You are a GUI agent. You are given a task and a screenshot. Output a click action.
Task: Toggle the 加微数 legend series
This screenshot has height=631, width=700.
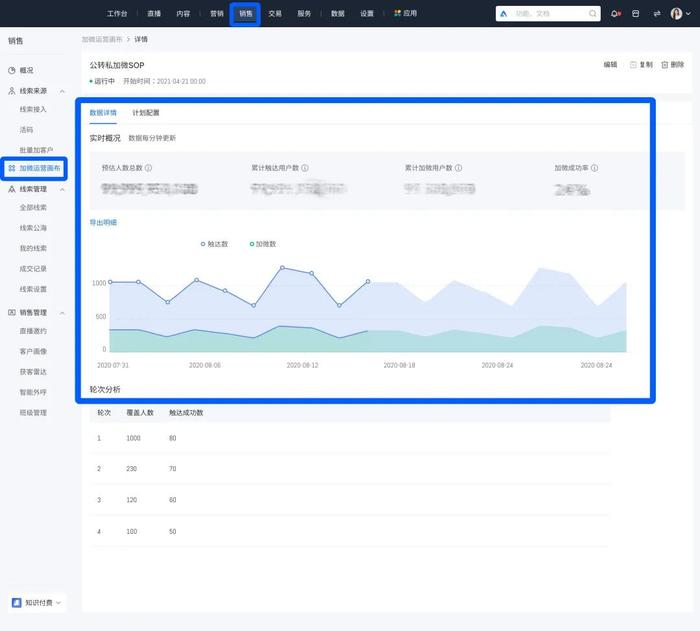263,244
